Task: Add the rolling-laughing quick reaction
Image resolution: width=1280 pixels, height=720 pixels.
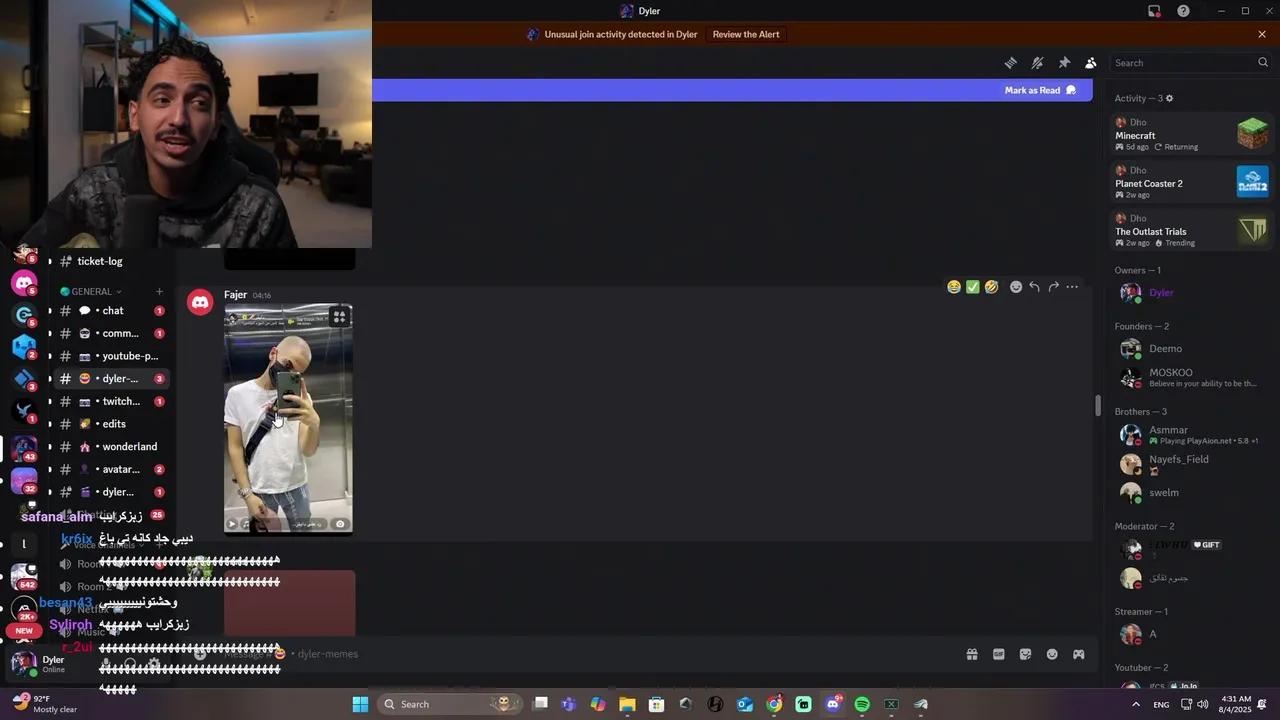Action: (992, 287)
